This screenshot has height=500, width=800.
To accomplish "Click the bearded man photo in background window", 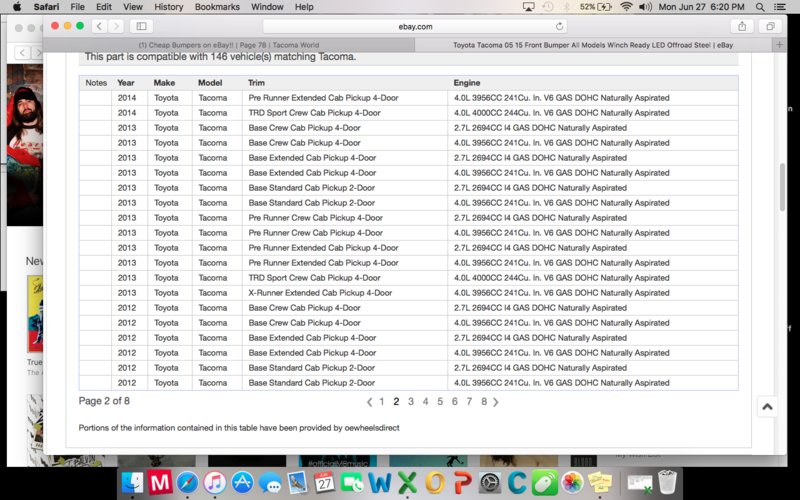I will click(x=24, y=145).
